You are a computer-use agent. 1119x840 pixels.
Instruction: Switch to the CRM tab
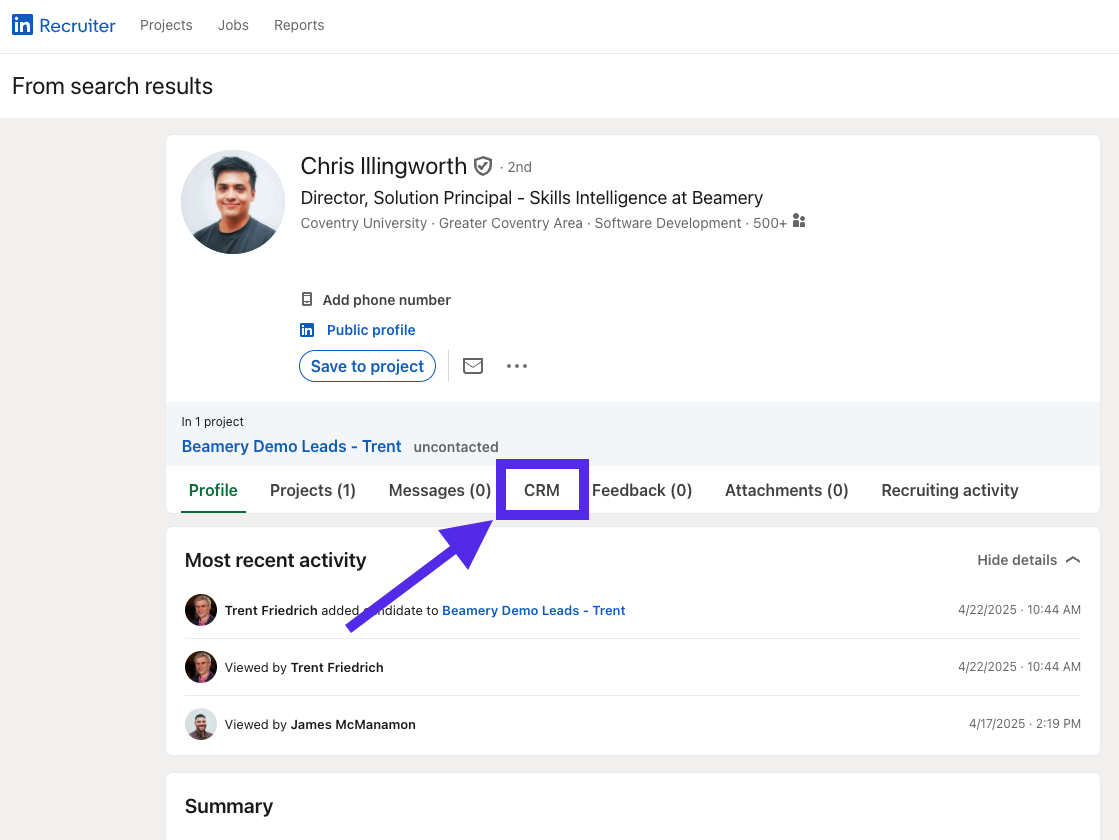(542, 490)
